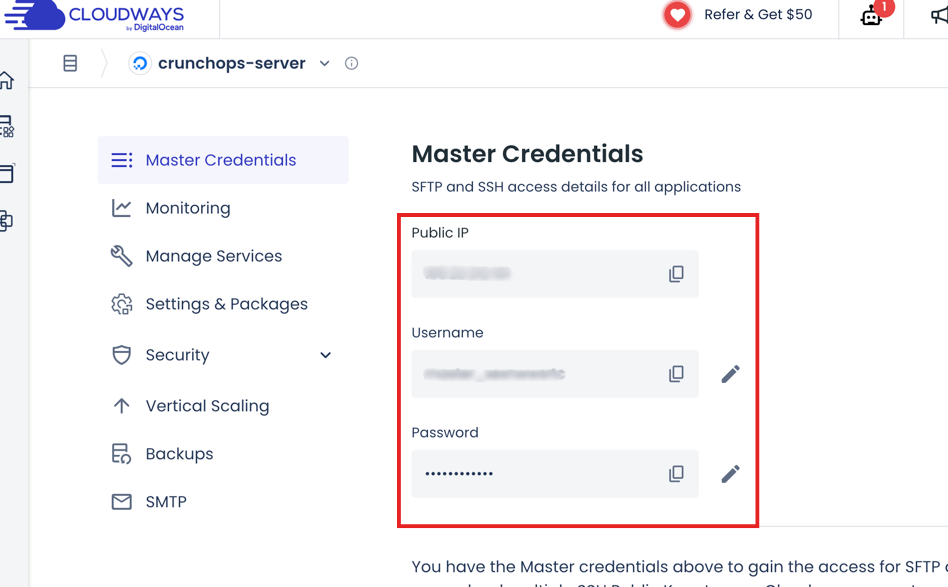Expand the Security section

[x=324, y=355]
